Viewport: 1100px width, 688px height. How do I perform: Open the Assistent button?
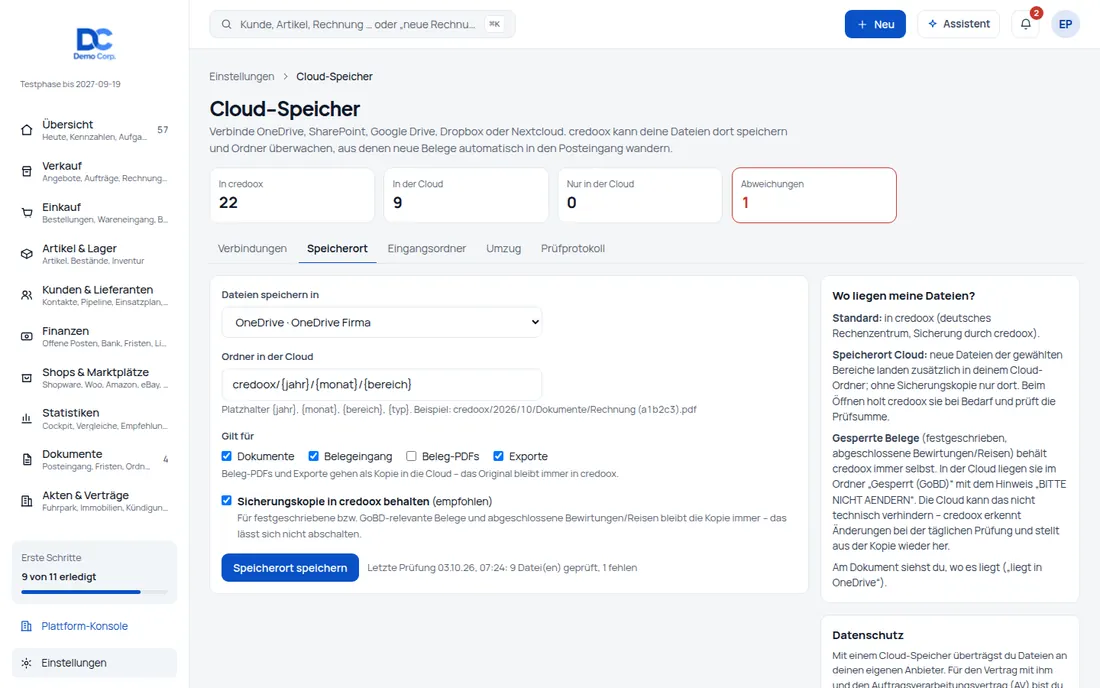[x=958, y=24]
